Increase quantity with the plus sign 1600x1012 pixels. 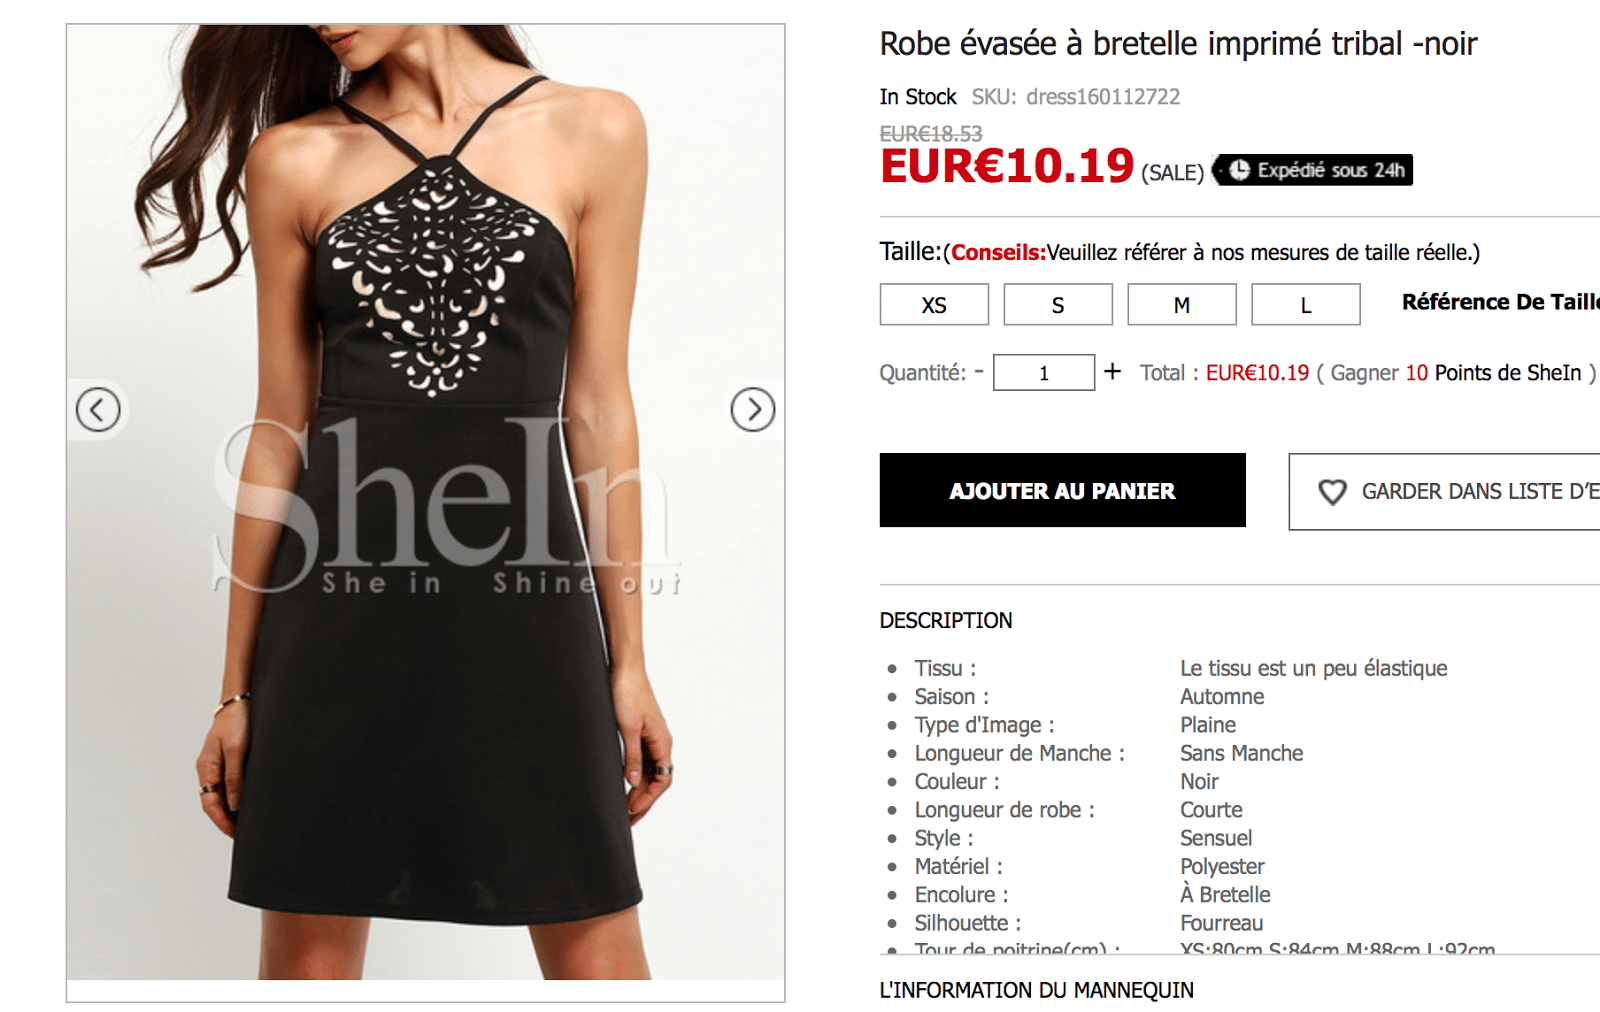(x=1112, y=372)
